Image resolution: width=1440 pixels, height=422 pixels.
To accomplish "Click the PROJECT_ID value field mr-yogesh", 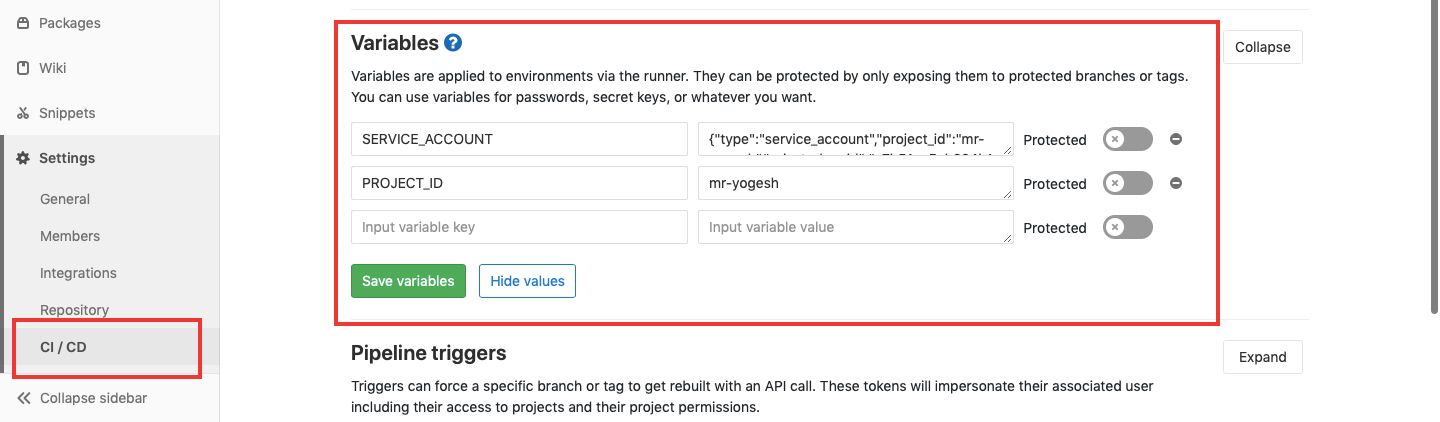I will (856, 183).
